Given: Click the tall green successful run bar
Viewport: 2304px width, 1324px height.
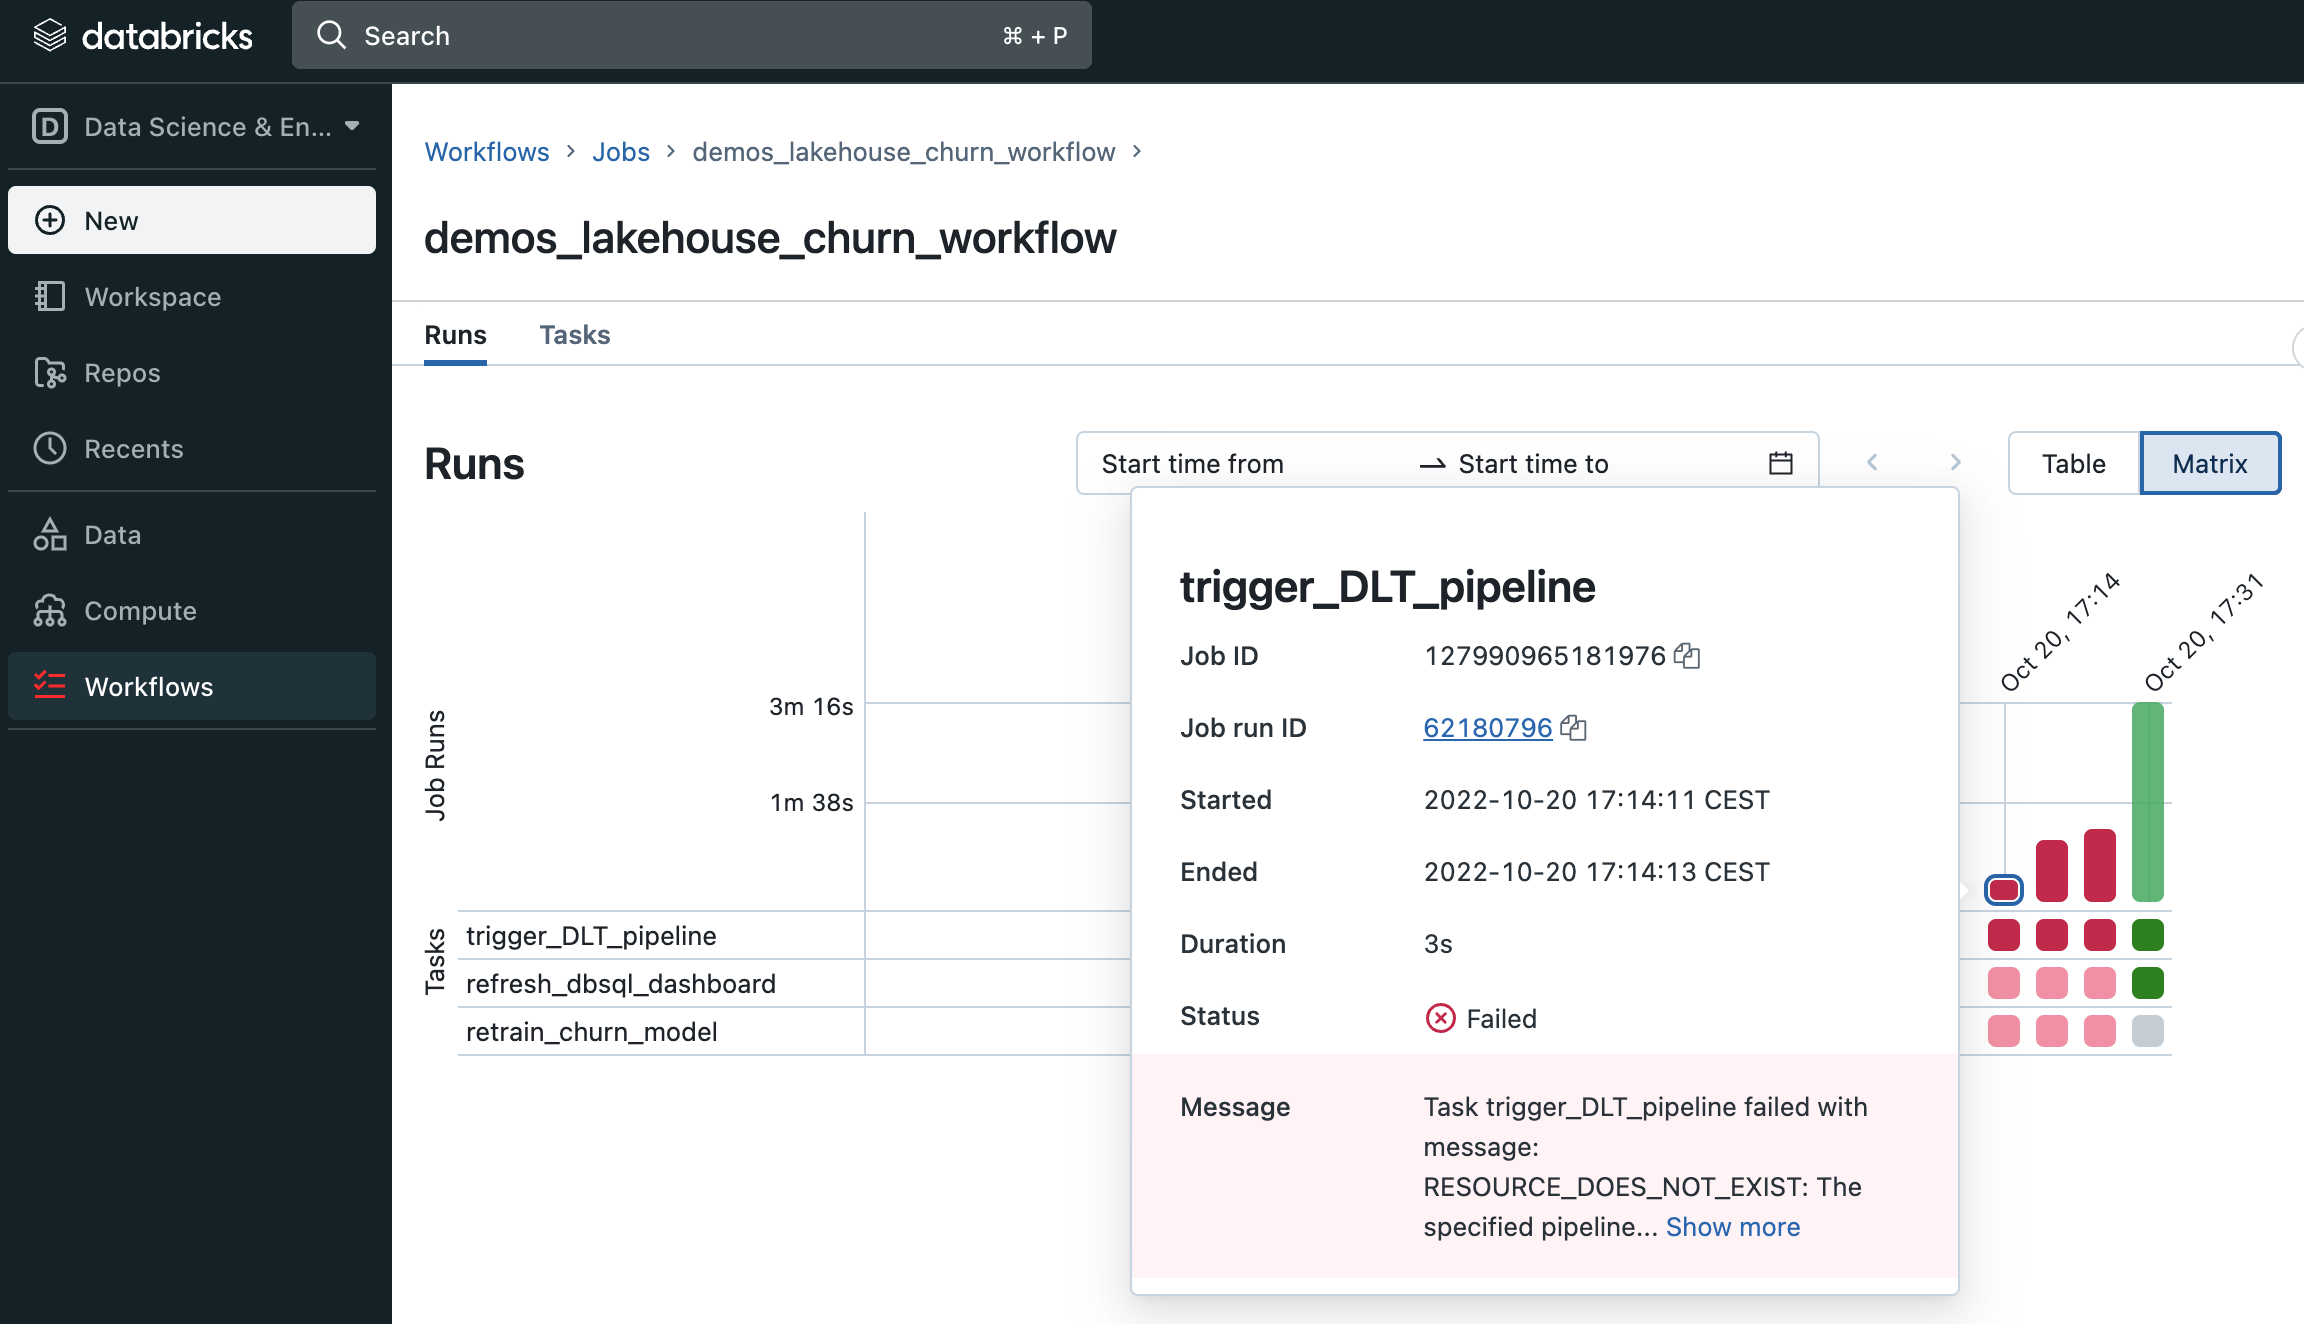Looking at the screenshot, I should click(2147, 800).
